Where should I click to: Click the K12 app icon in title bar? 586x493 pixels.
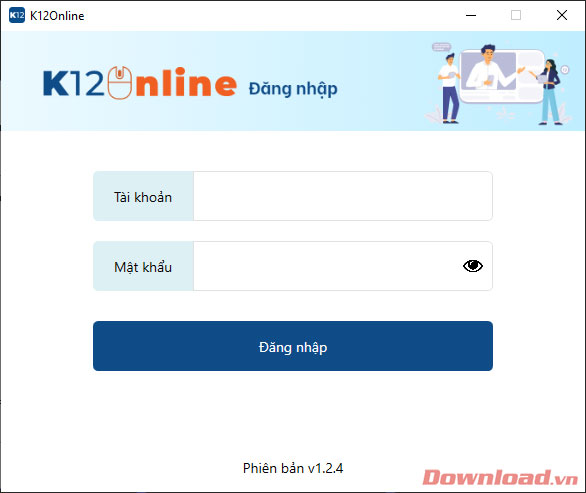click(x=17, y=15)
